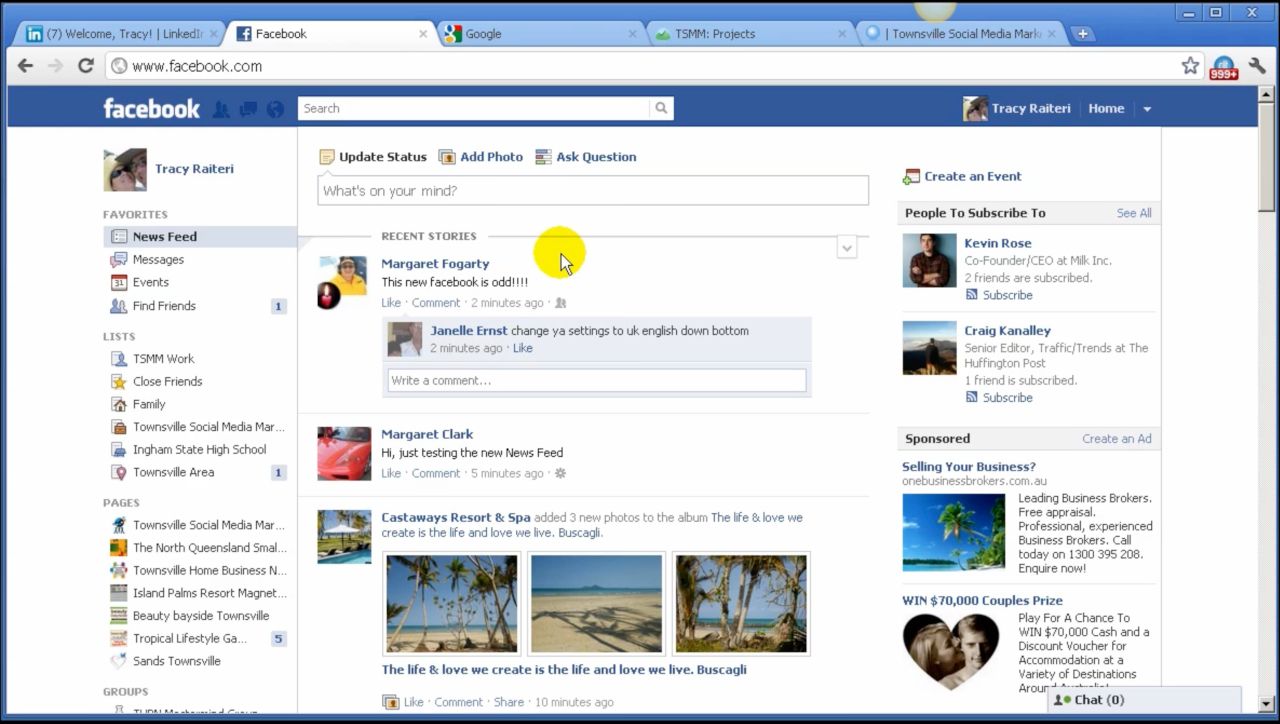Image resolution: width=1280 pixels, height=724 pixels.
Task: Click See All subscriptions link
Action: click(1134, 213)
